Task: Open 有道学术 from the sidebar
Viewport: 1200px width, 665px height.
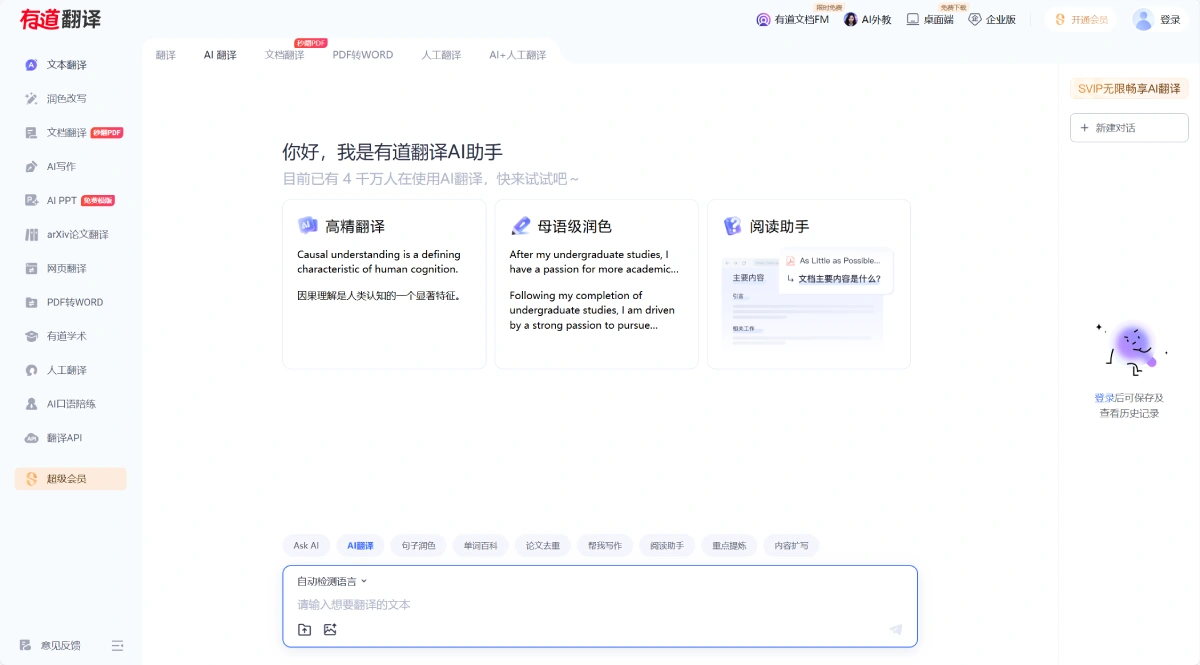Action: point(68,336)
